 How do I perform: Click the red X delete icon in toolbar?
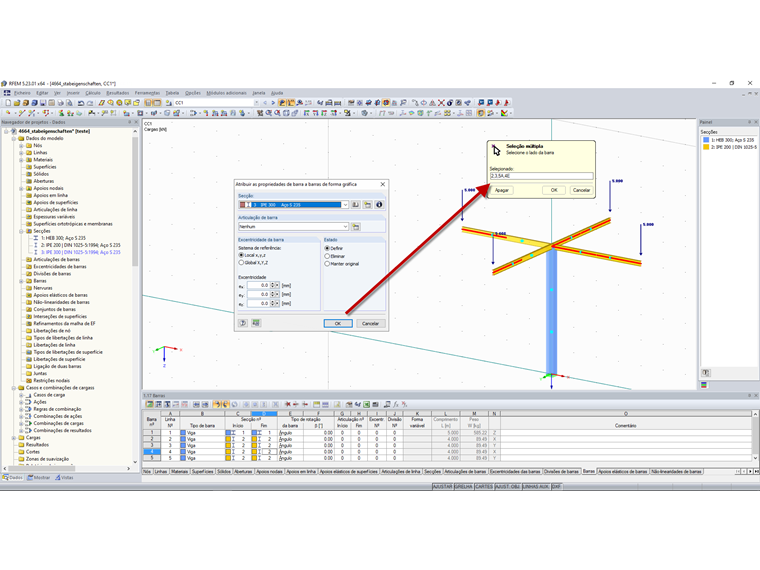(x=441, y=103)
